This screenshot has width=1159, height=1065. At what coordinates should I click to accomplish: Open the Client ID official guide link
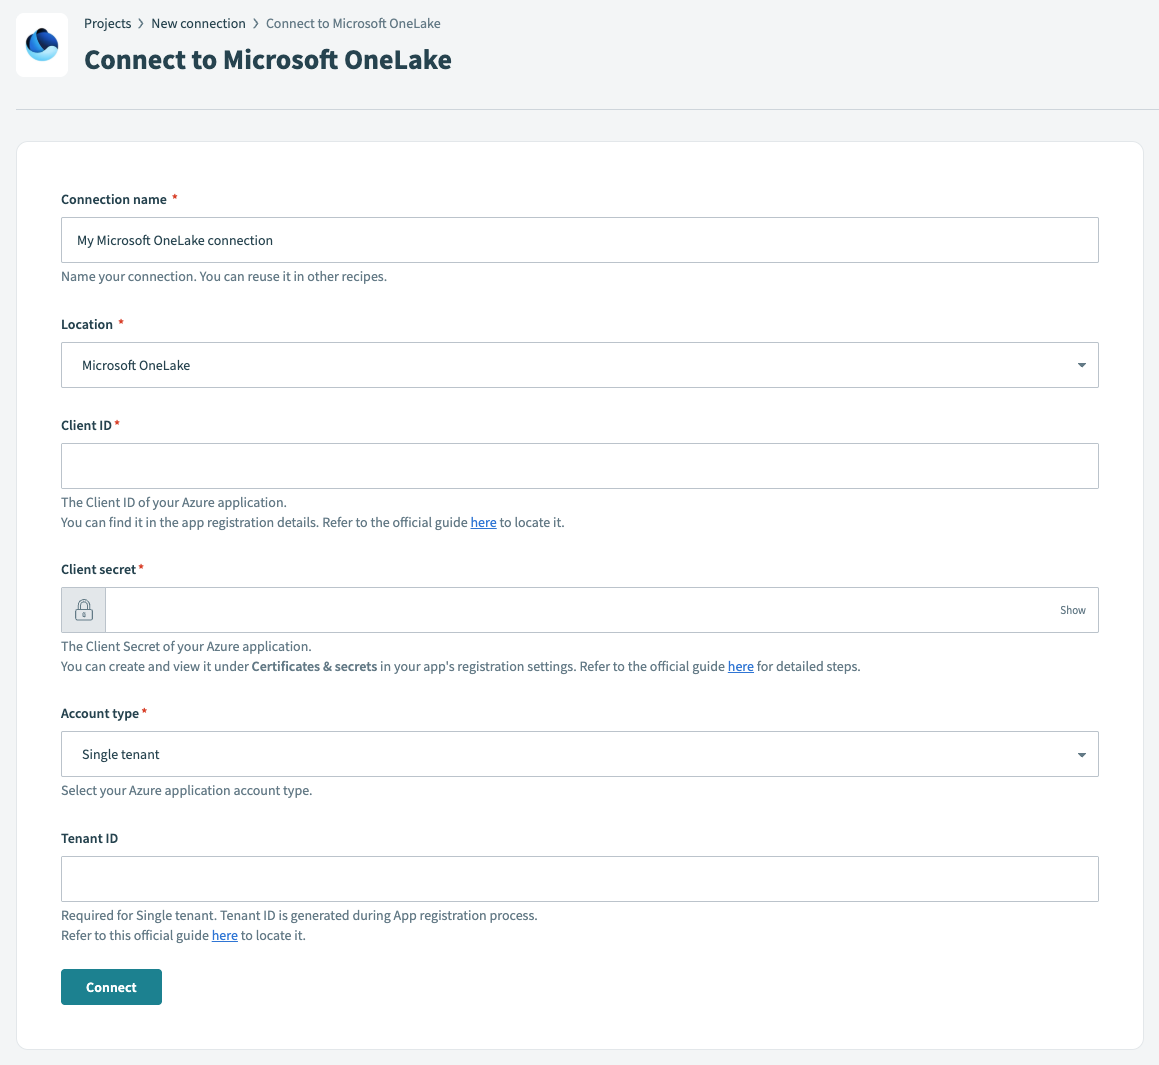tap(483, 522)
